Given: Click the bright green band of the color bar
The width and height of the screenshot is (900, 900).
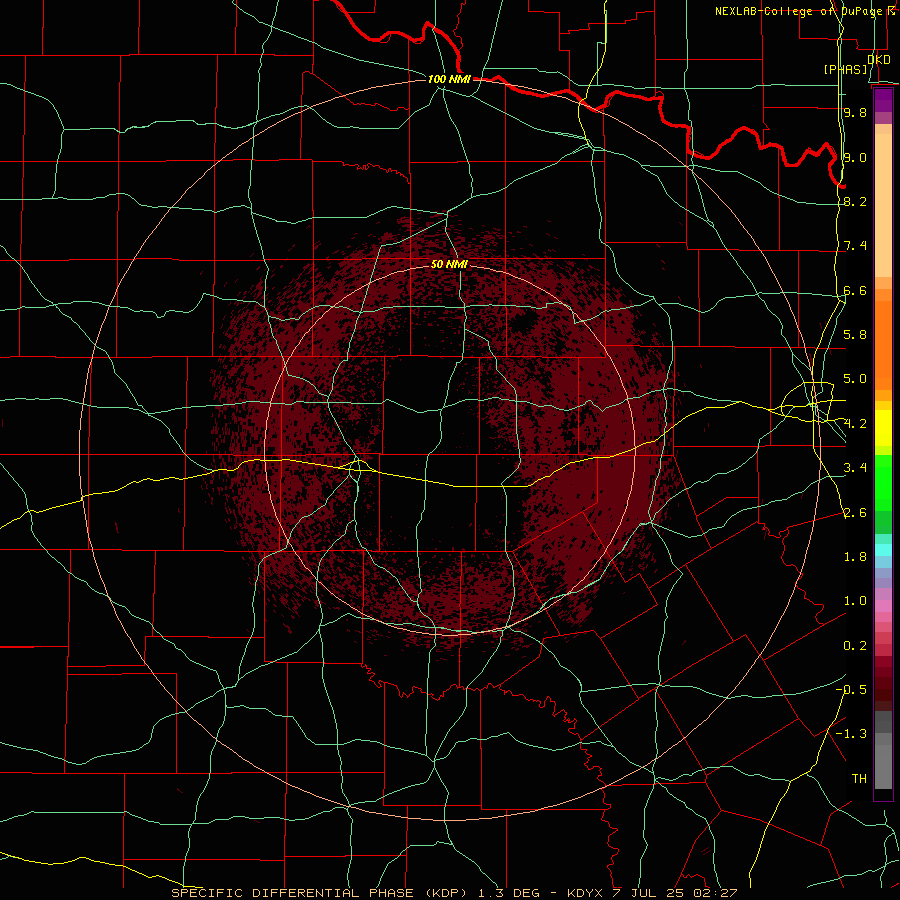Looking at the screenshot, I should pos(883,482).
